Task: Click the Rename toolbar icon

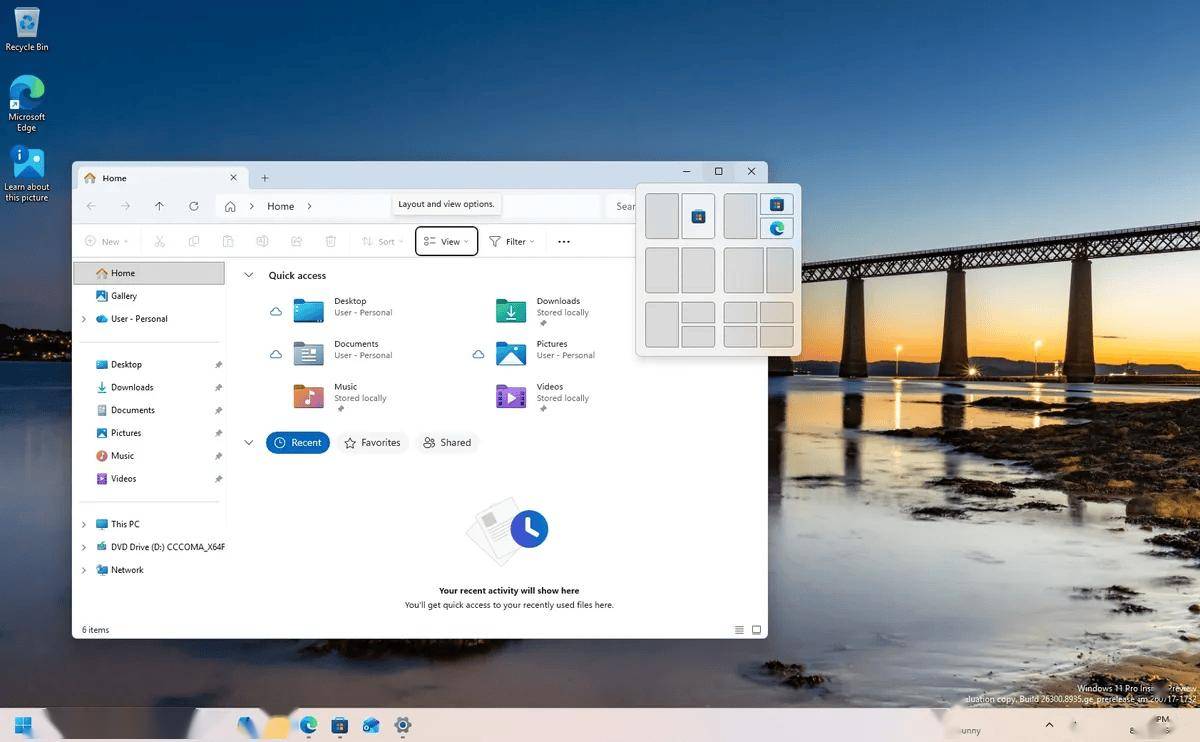Action: click(x=262, y=241)
